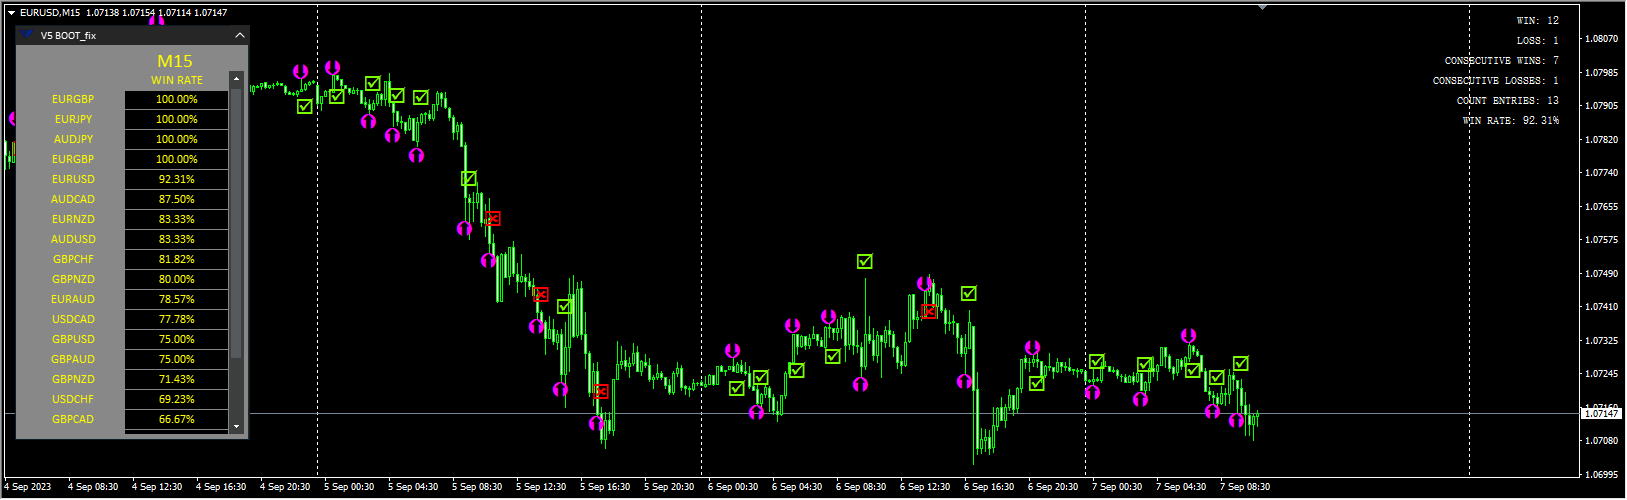
Task: Click the 69.23% win rate cell
Action: pyautogui.click(x=176, y=399)
